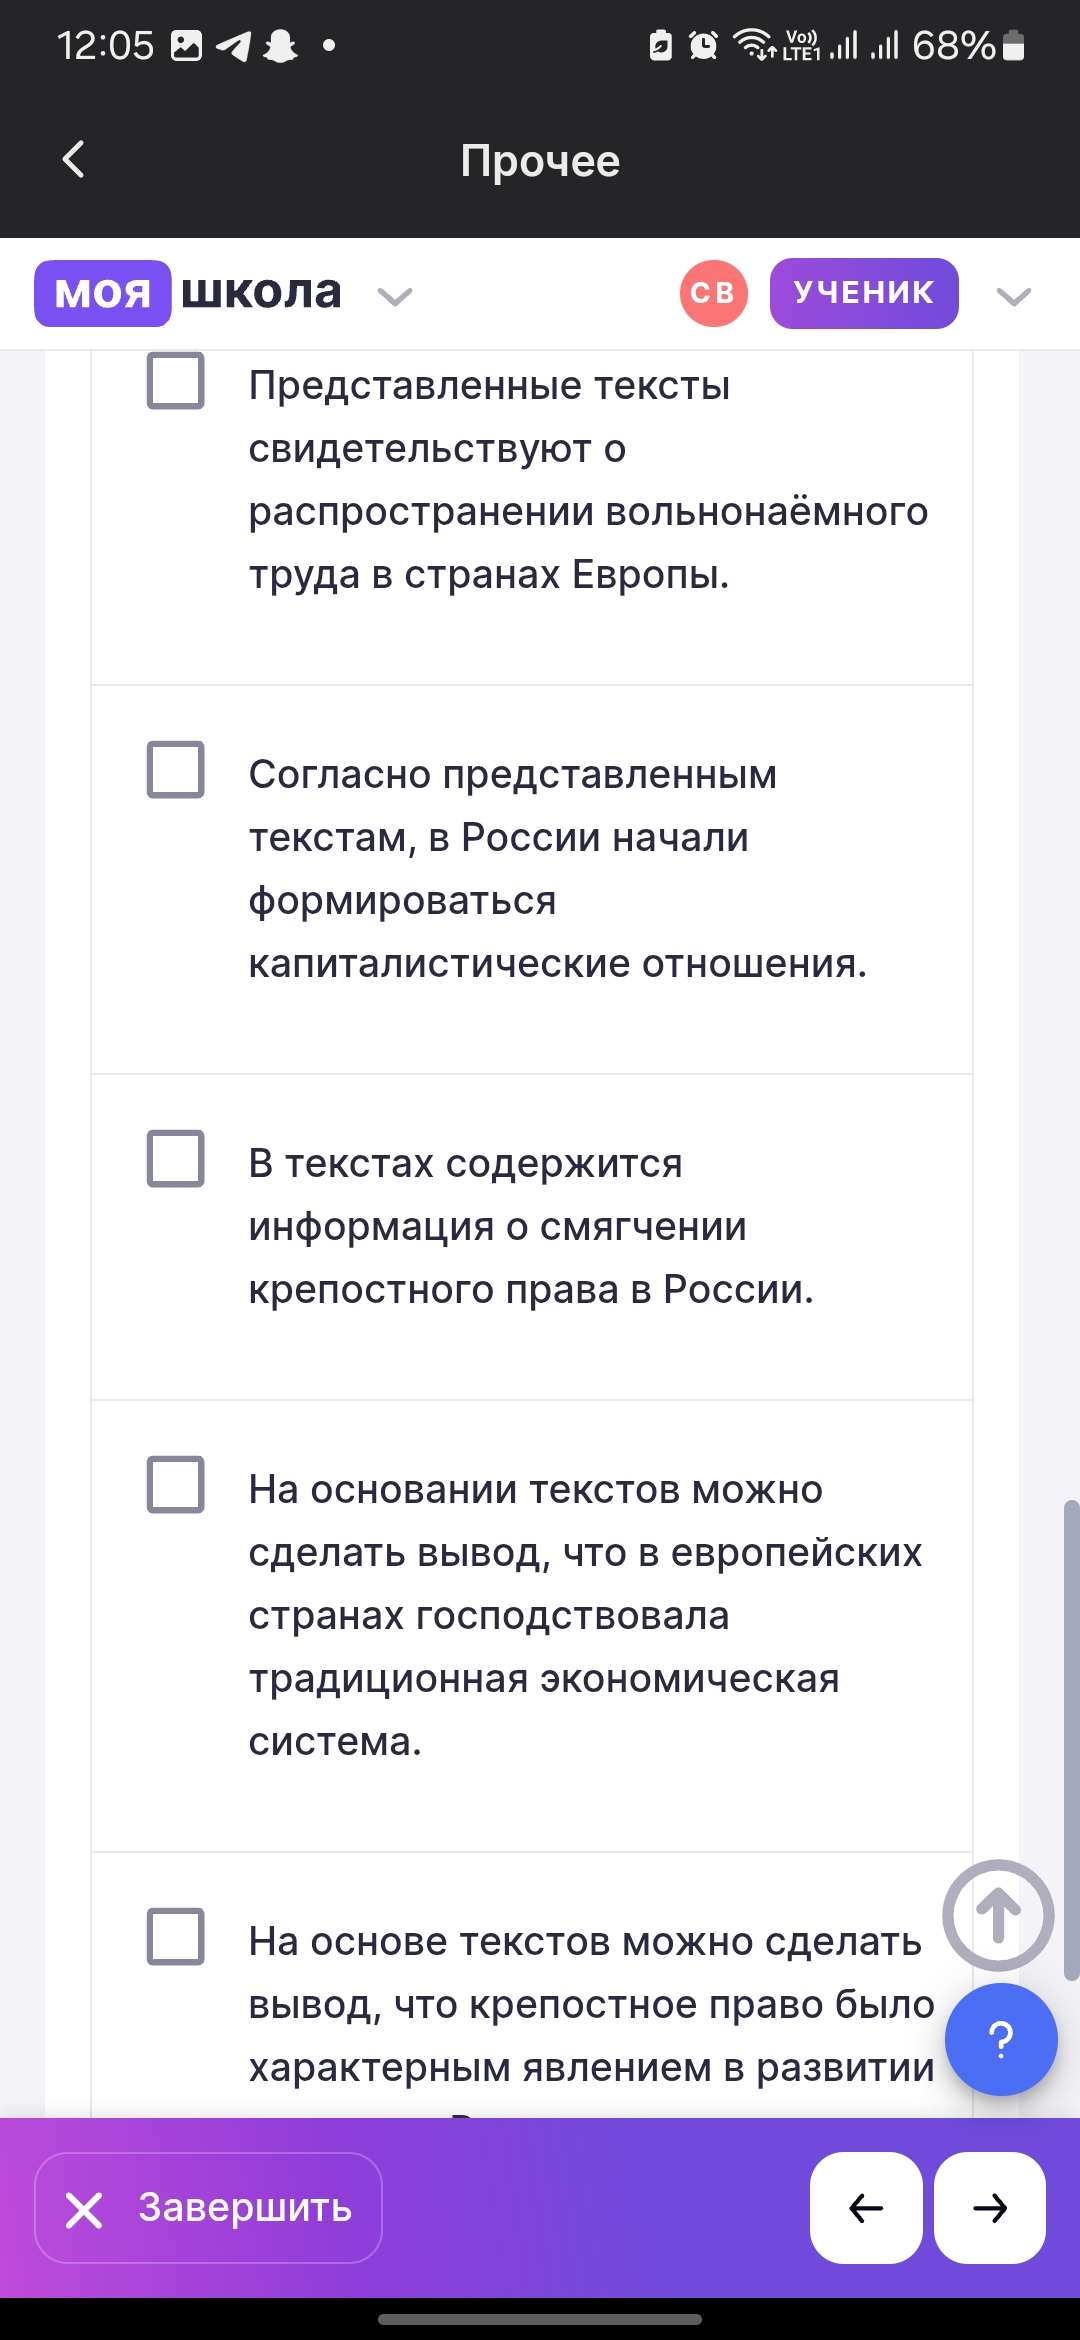Expand the Ученик role dropdown chevron
The width and height of the screenshot is (1080, 2340).
coord(1013,296)
